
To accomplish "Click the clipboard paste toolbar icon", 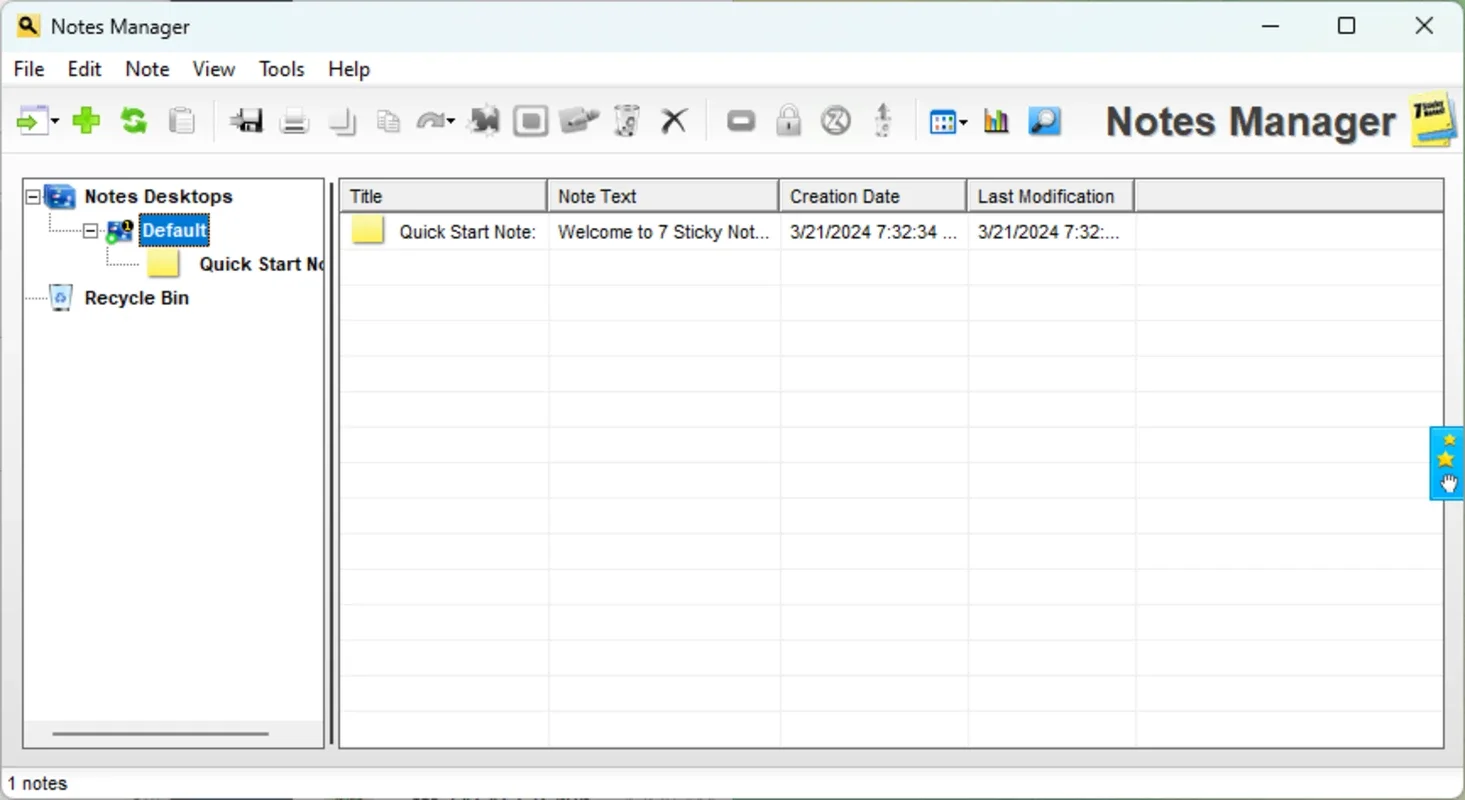I will coord(181,121).
